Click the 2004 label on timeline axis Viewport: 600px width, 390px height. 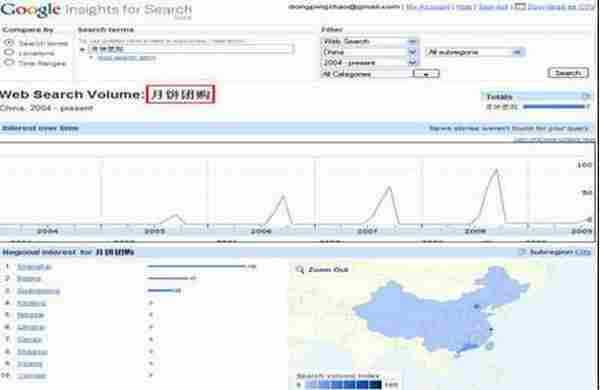tap(47, 231)
